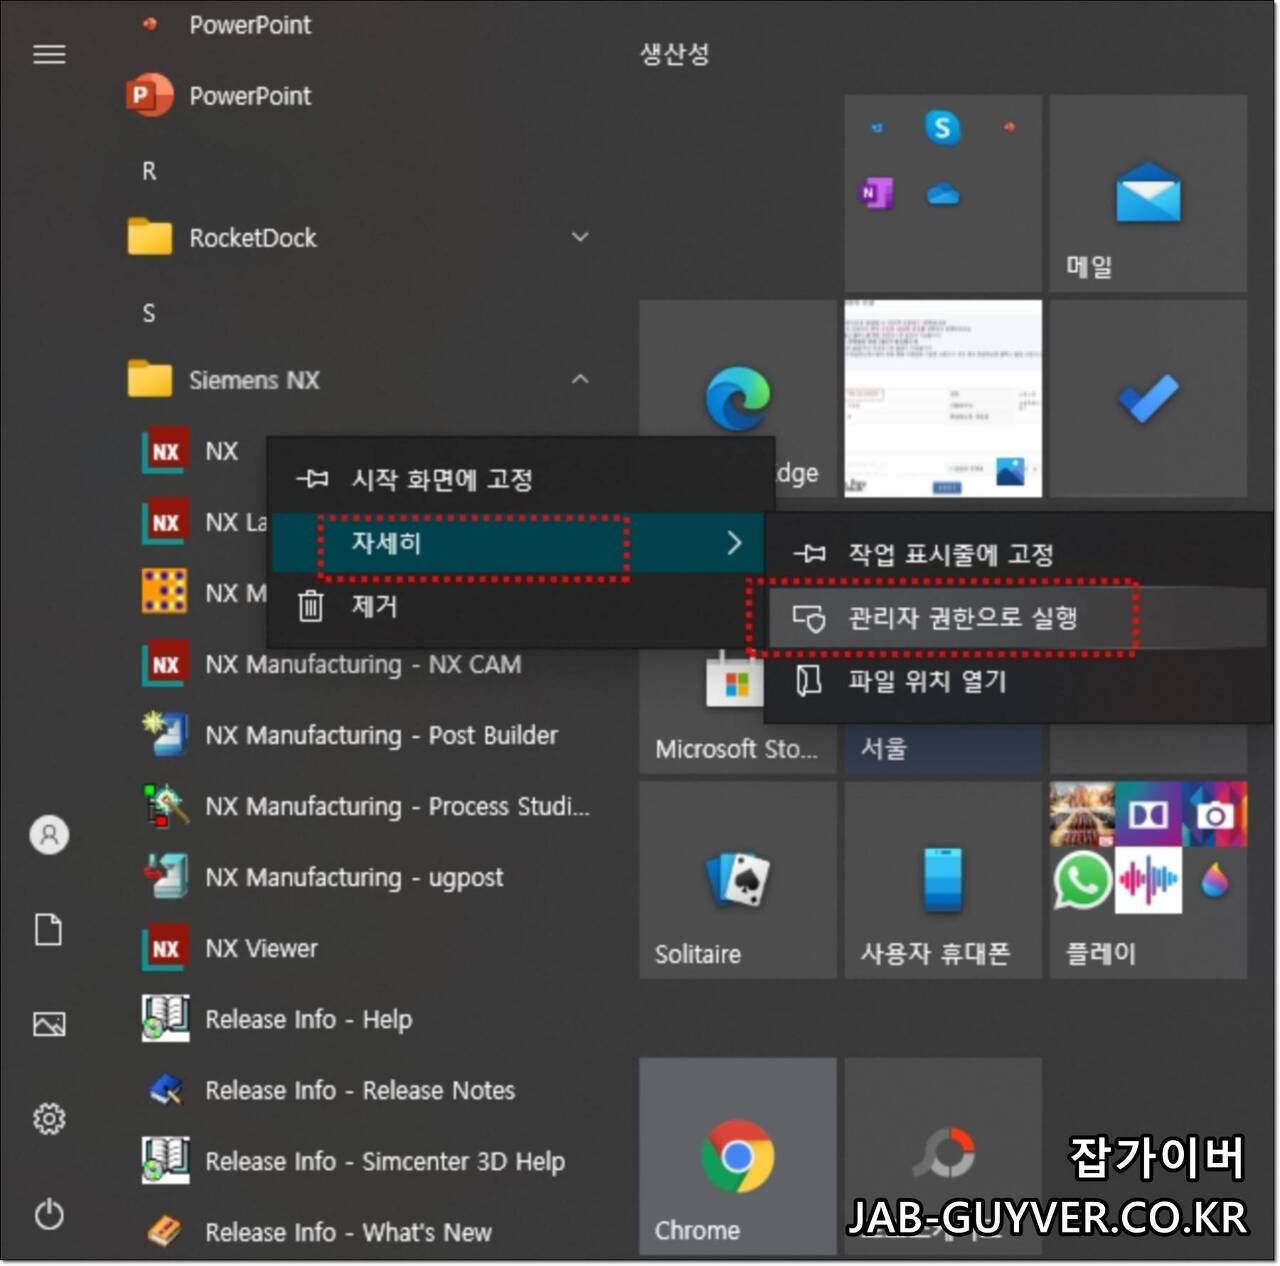Expand the 자세히 submenu arrow

tap(734, 543)
